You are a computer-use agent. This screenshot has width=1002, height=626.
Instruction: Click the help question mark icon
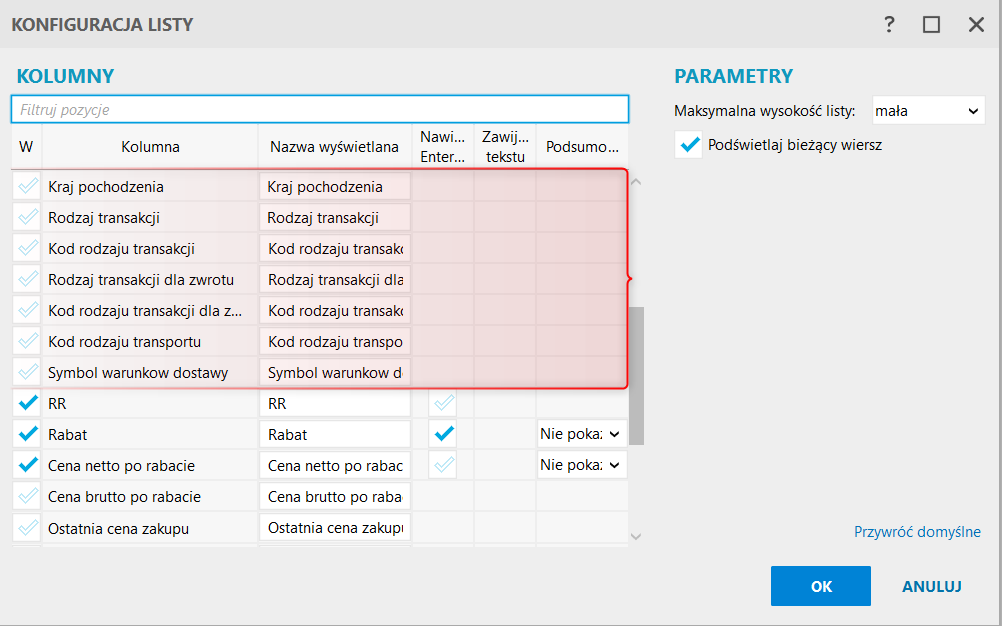(889, 25)
